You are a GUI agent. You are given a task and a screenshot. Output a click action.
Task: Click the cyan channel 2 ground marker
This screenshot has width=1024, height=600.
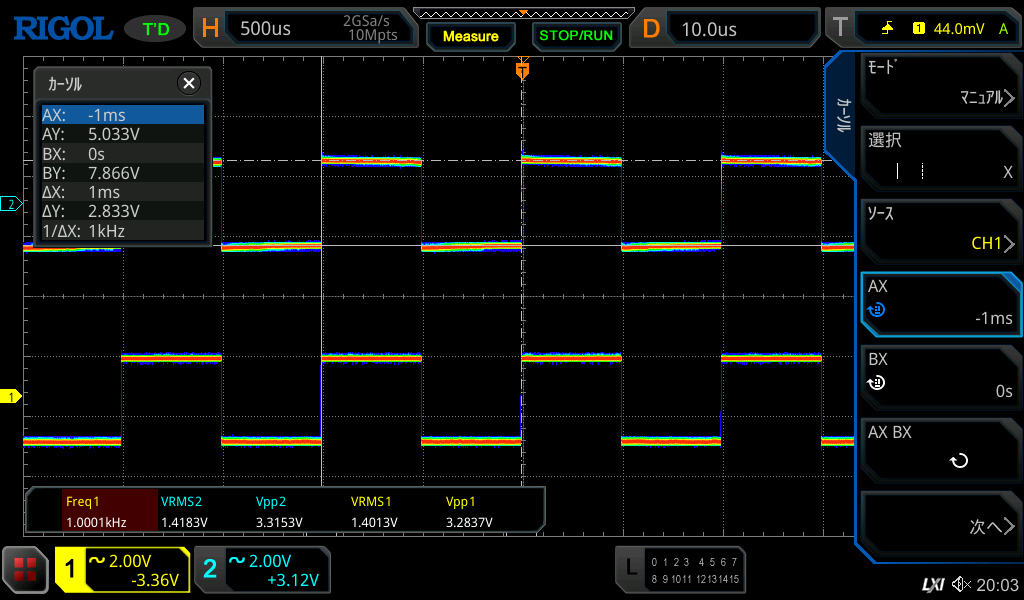[11, 204]
